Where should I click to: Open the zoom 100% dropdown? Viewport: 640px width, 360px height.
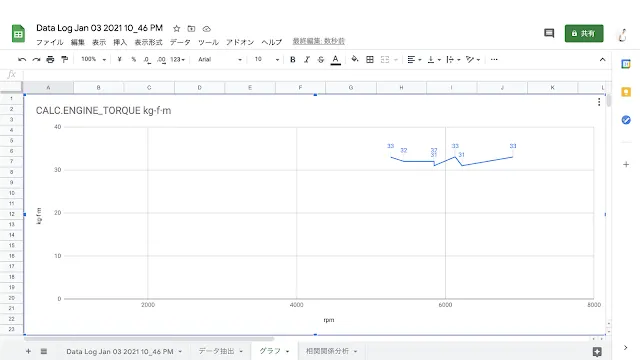[93, 60]
